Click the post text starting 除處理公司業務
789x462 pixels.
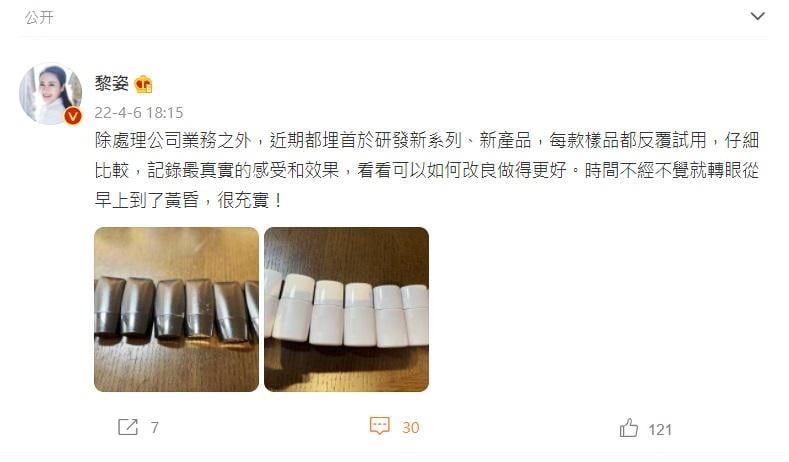coord(426,140)
